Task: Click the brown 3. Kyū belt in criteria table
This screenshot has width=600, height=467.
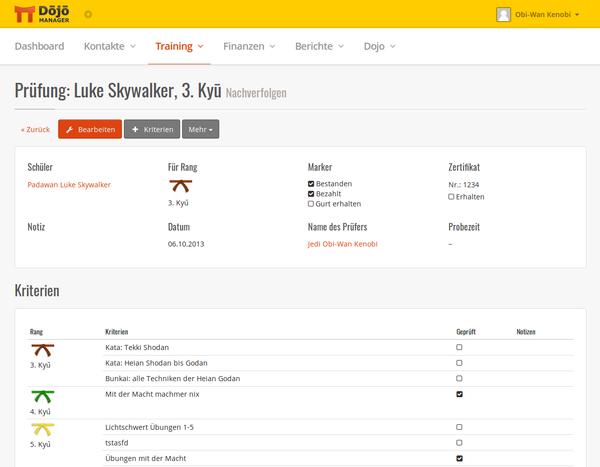Action: (42, 351)
